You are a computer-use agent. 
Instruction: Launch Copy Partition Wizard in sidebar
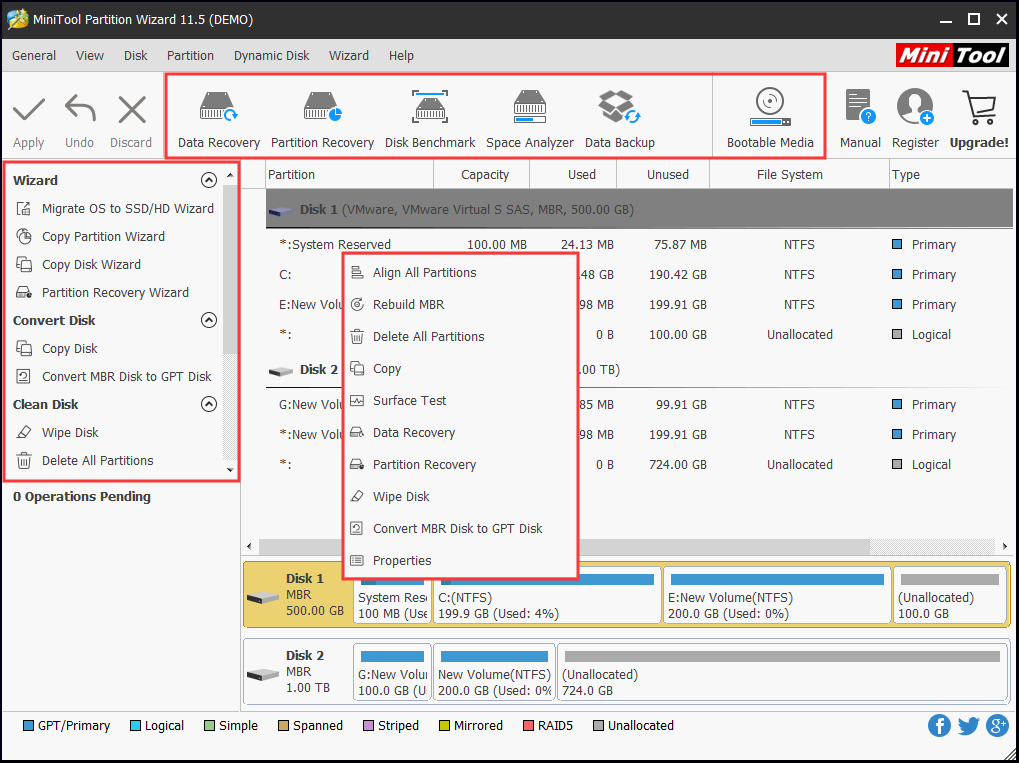90,237
